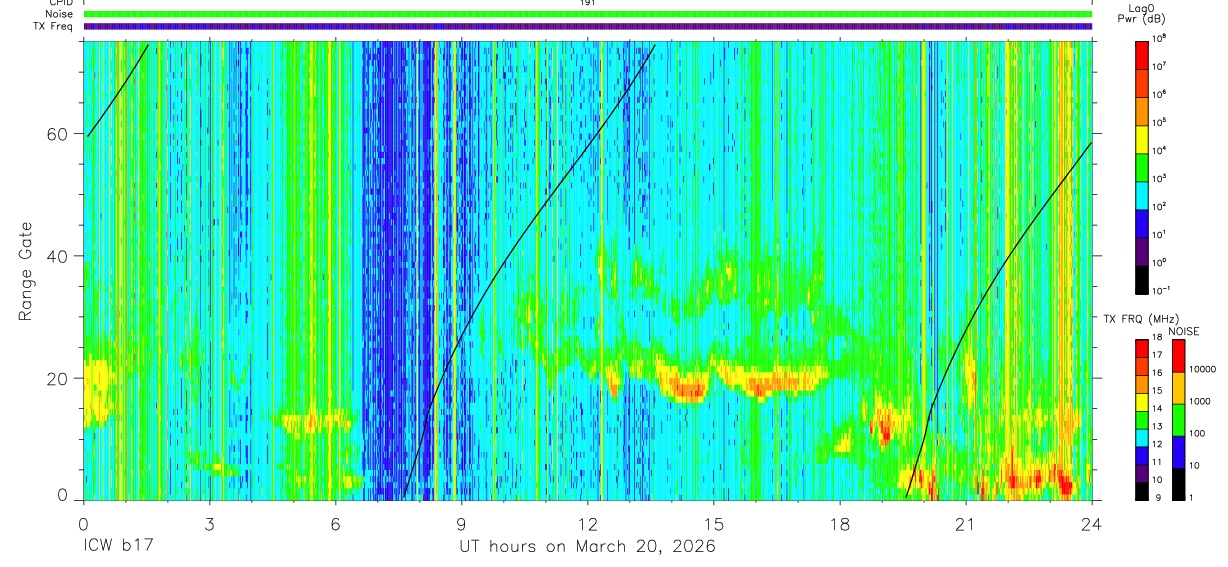1228x567 pixels.
Task: Click the red top segment of NOISE colorbar
Action: click(1179, 355)
